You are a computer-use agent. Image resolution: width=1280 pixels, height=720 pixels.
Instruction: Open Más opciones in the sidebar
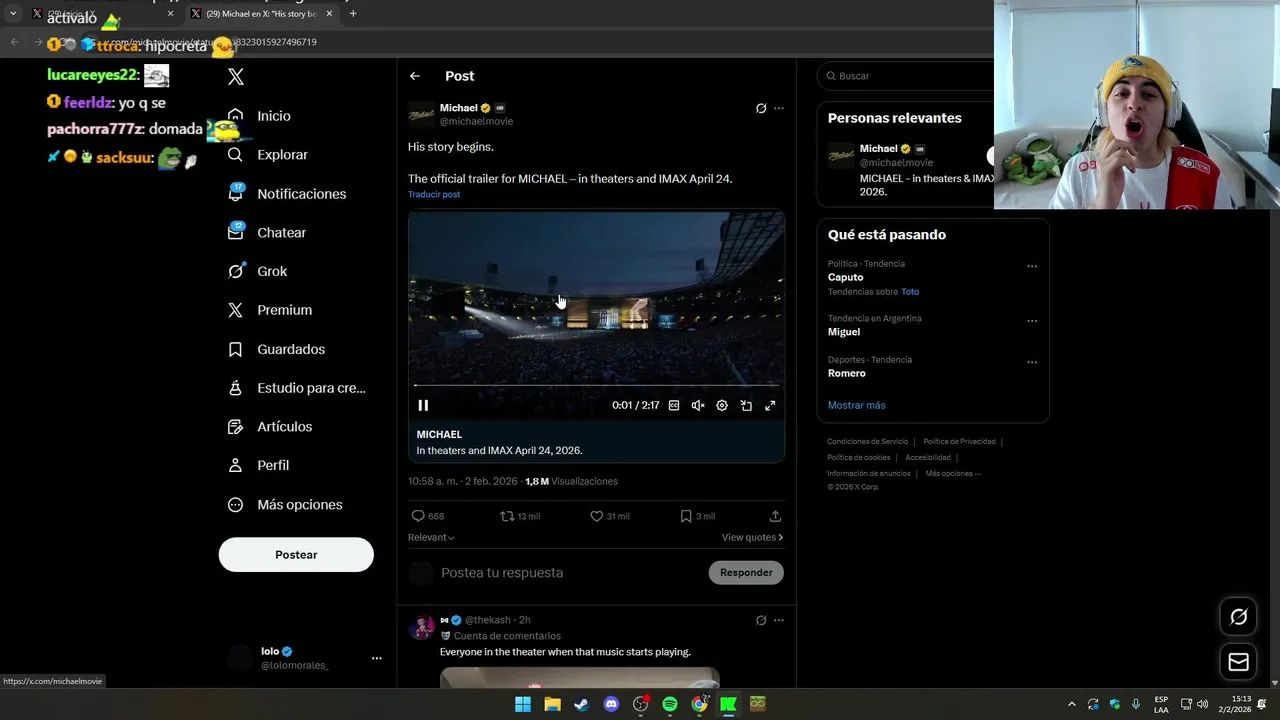point(285,505)
